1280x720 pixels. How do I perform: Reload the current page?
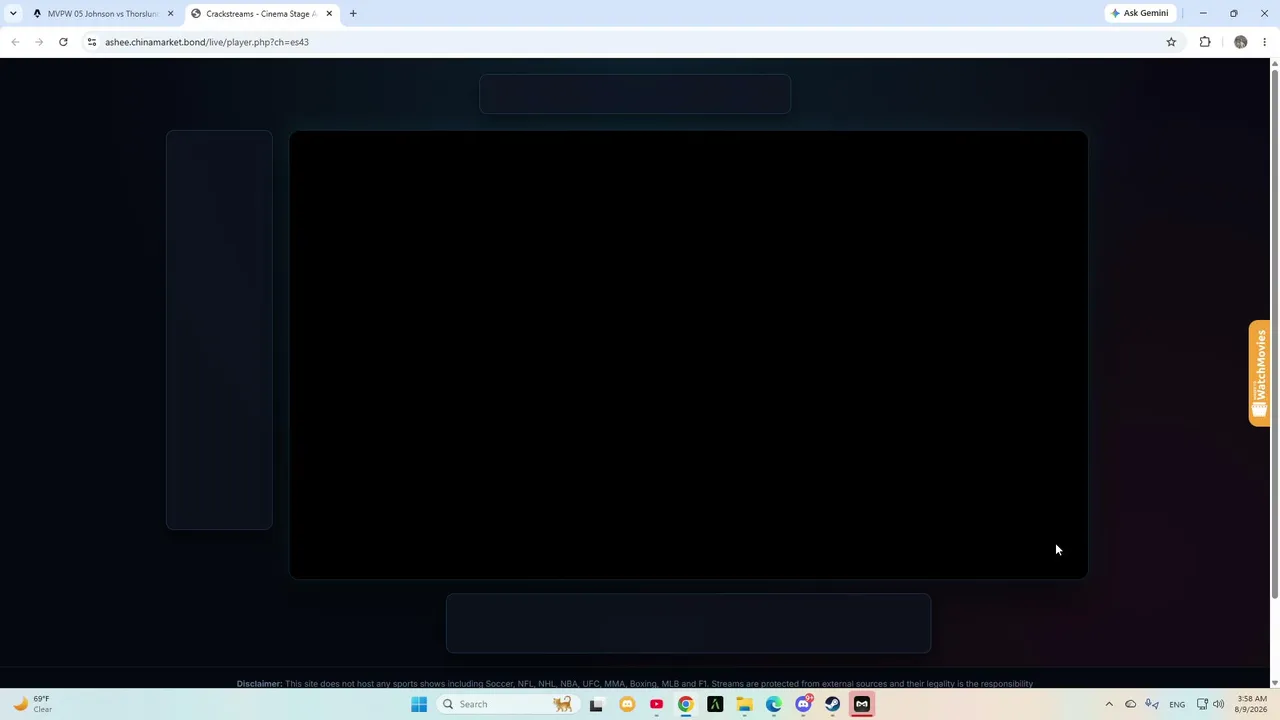point(63,42)
